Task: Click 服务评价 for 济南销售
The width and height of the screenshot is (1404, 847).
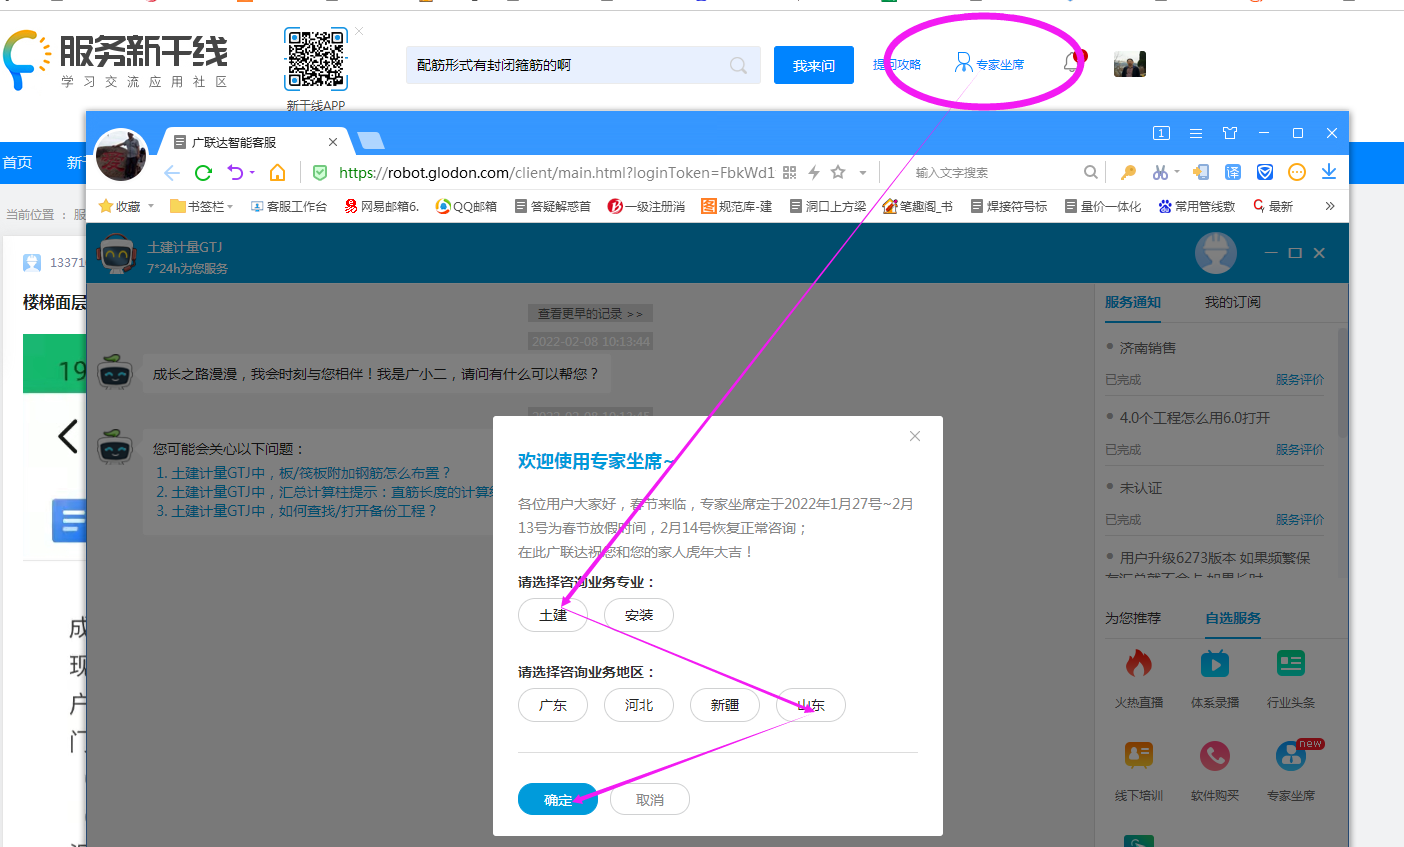Action: [x=1299, y=379]
